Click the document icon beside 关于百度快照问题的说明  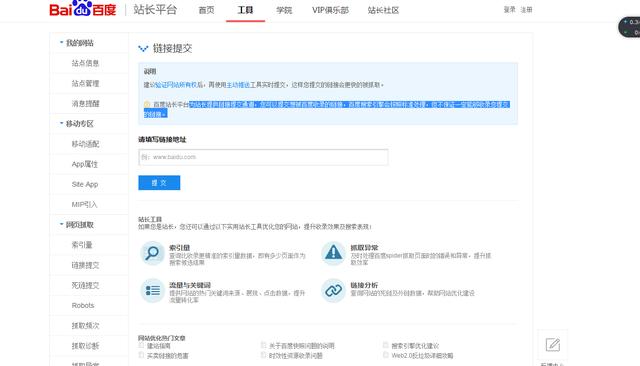(263, 346)
